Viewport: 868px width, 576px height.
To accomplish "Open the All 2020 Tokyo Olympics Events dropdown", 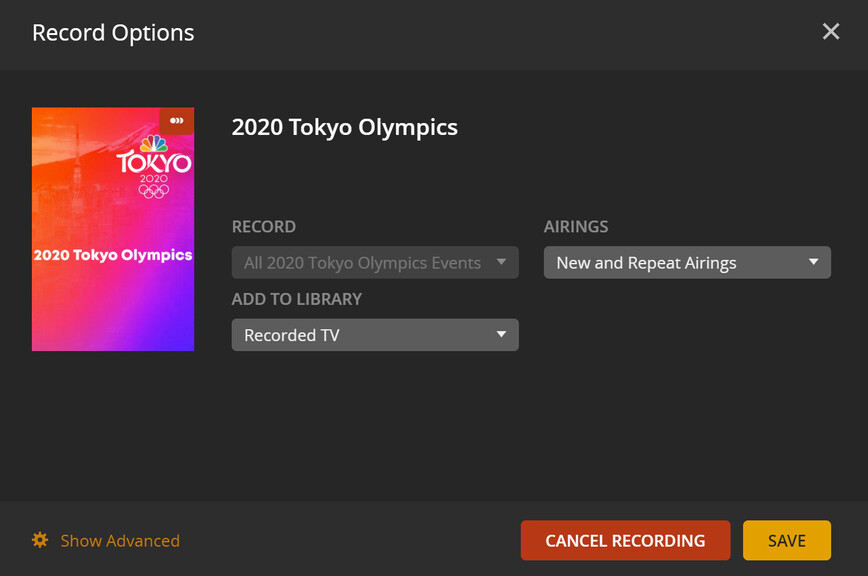I will [x=375, y=263].
